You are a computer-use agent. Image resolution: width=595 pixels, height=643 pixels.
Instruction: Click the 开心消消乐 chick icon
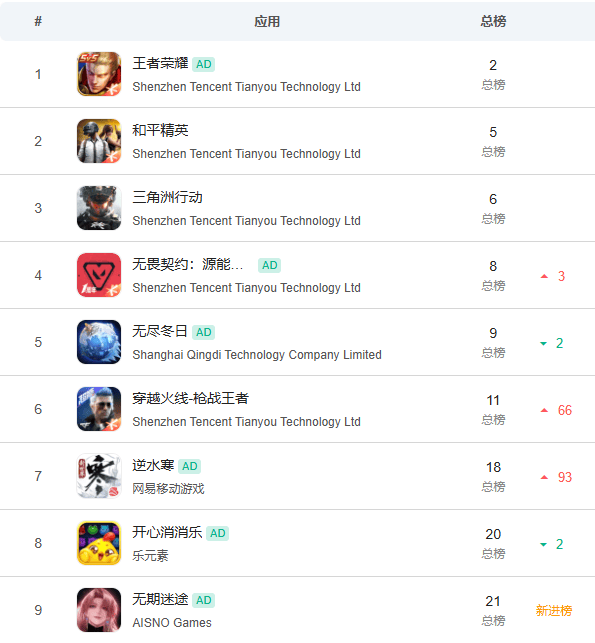pyautogui.click(x=99, y=543)
